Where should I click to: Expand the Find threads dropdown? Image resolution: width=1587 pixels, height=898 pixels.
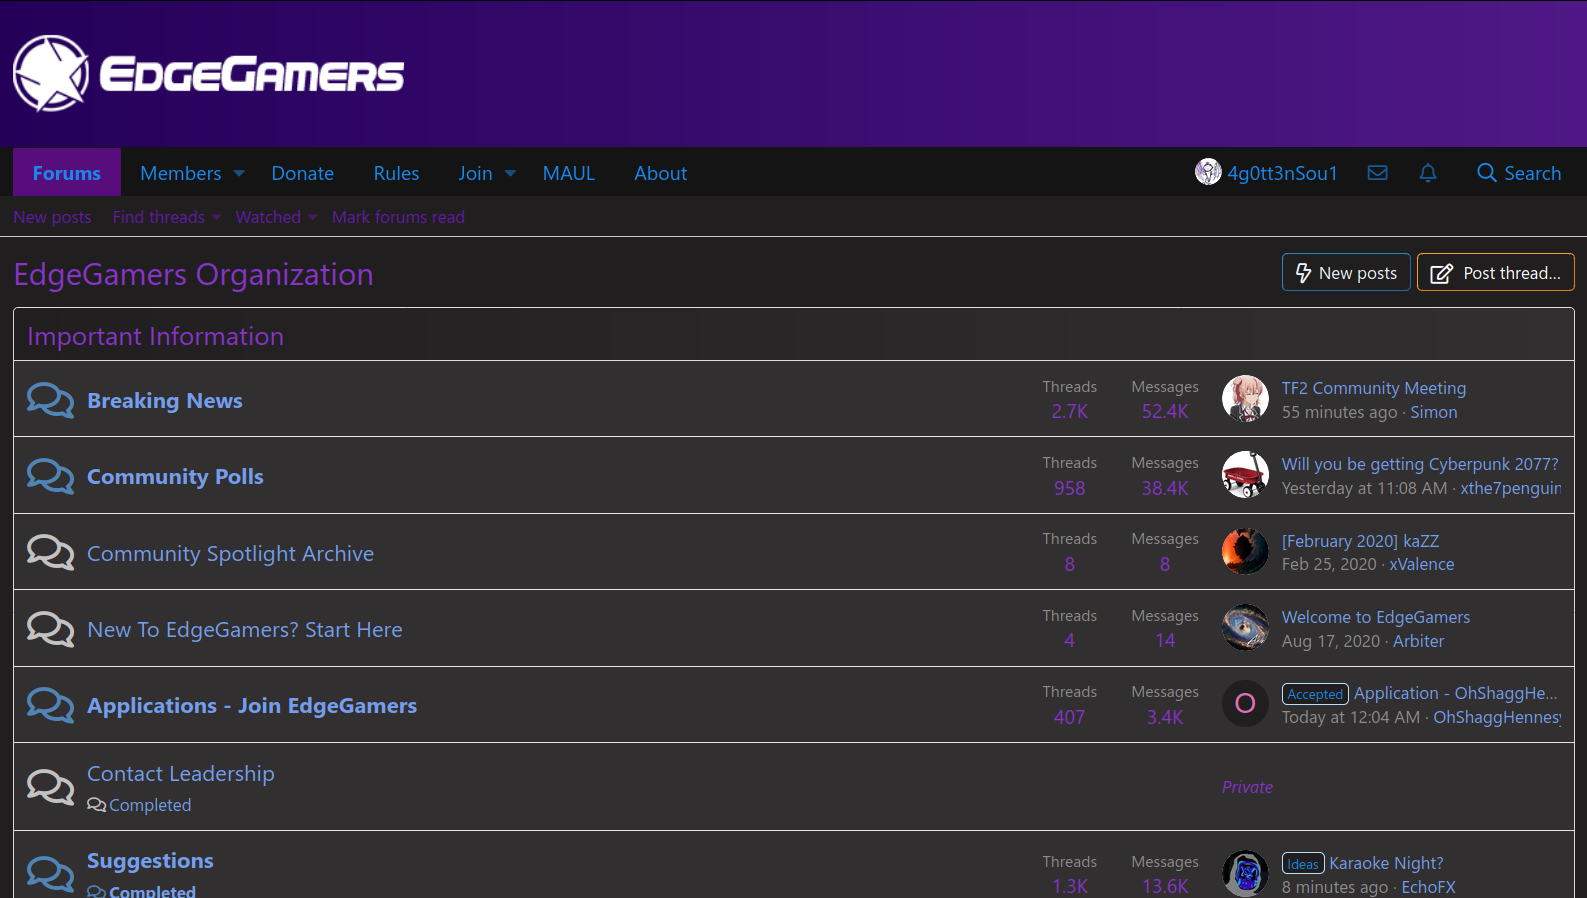pos(216,217)
